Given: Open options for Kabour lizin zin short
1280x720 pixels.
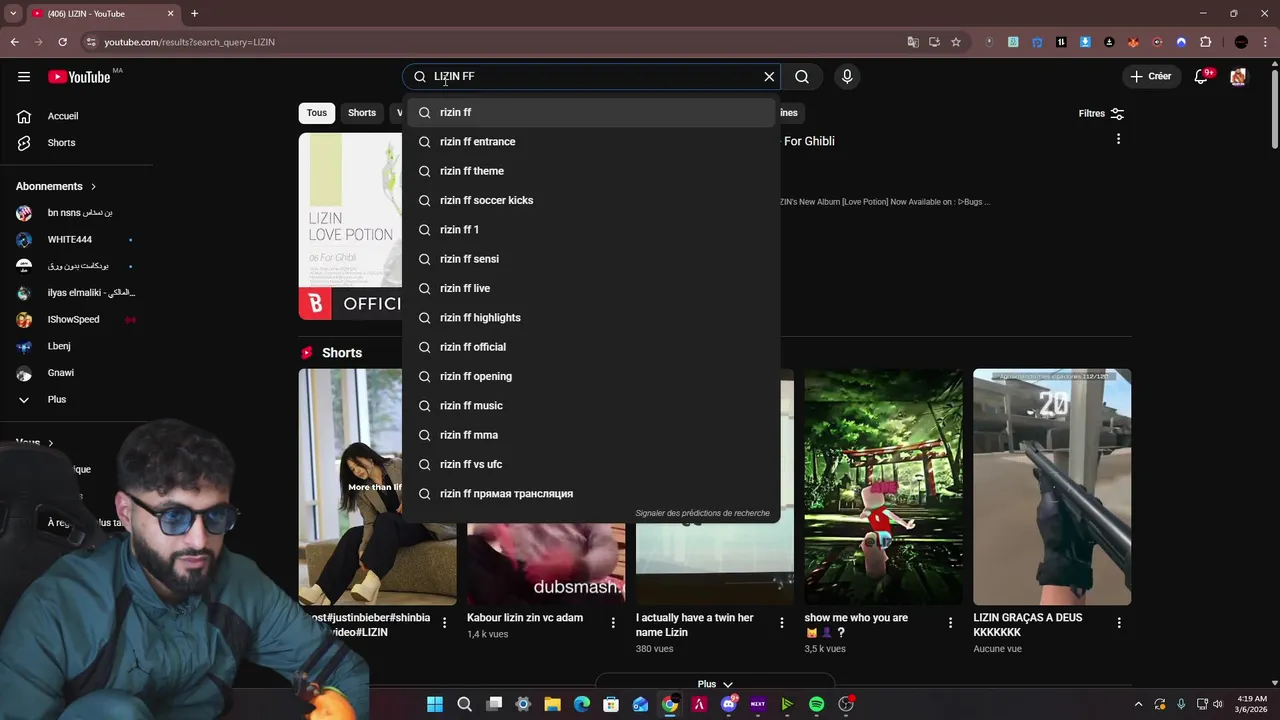Looking at the screenshot, I should click(x=613, y=622).
